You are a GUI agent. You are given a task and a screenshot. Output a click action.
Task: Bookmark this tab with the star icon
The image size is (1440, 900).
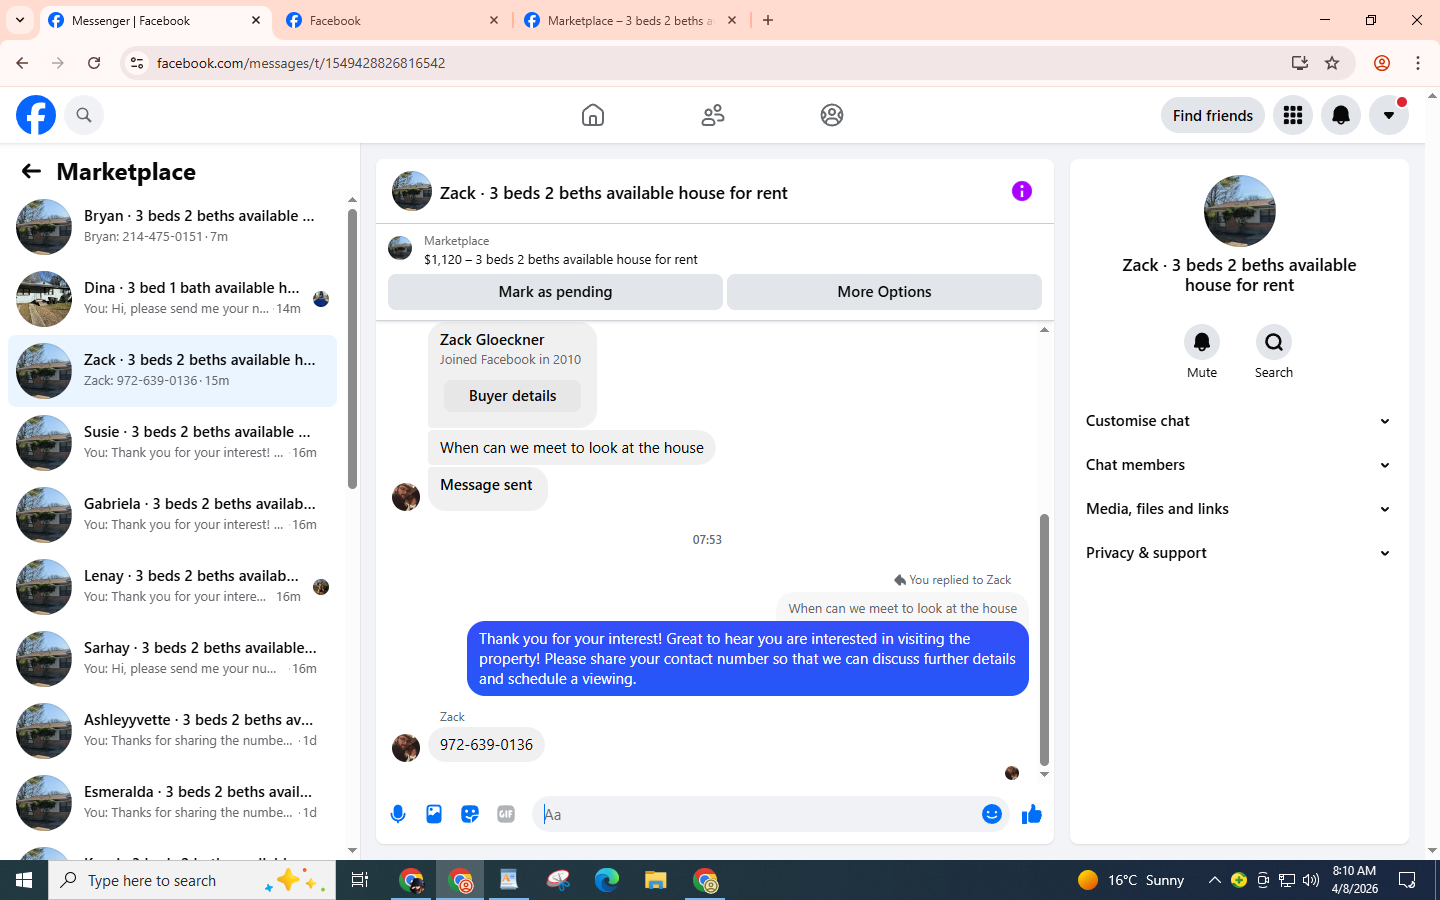pyautogui.click(x=1332, y=63)
